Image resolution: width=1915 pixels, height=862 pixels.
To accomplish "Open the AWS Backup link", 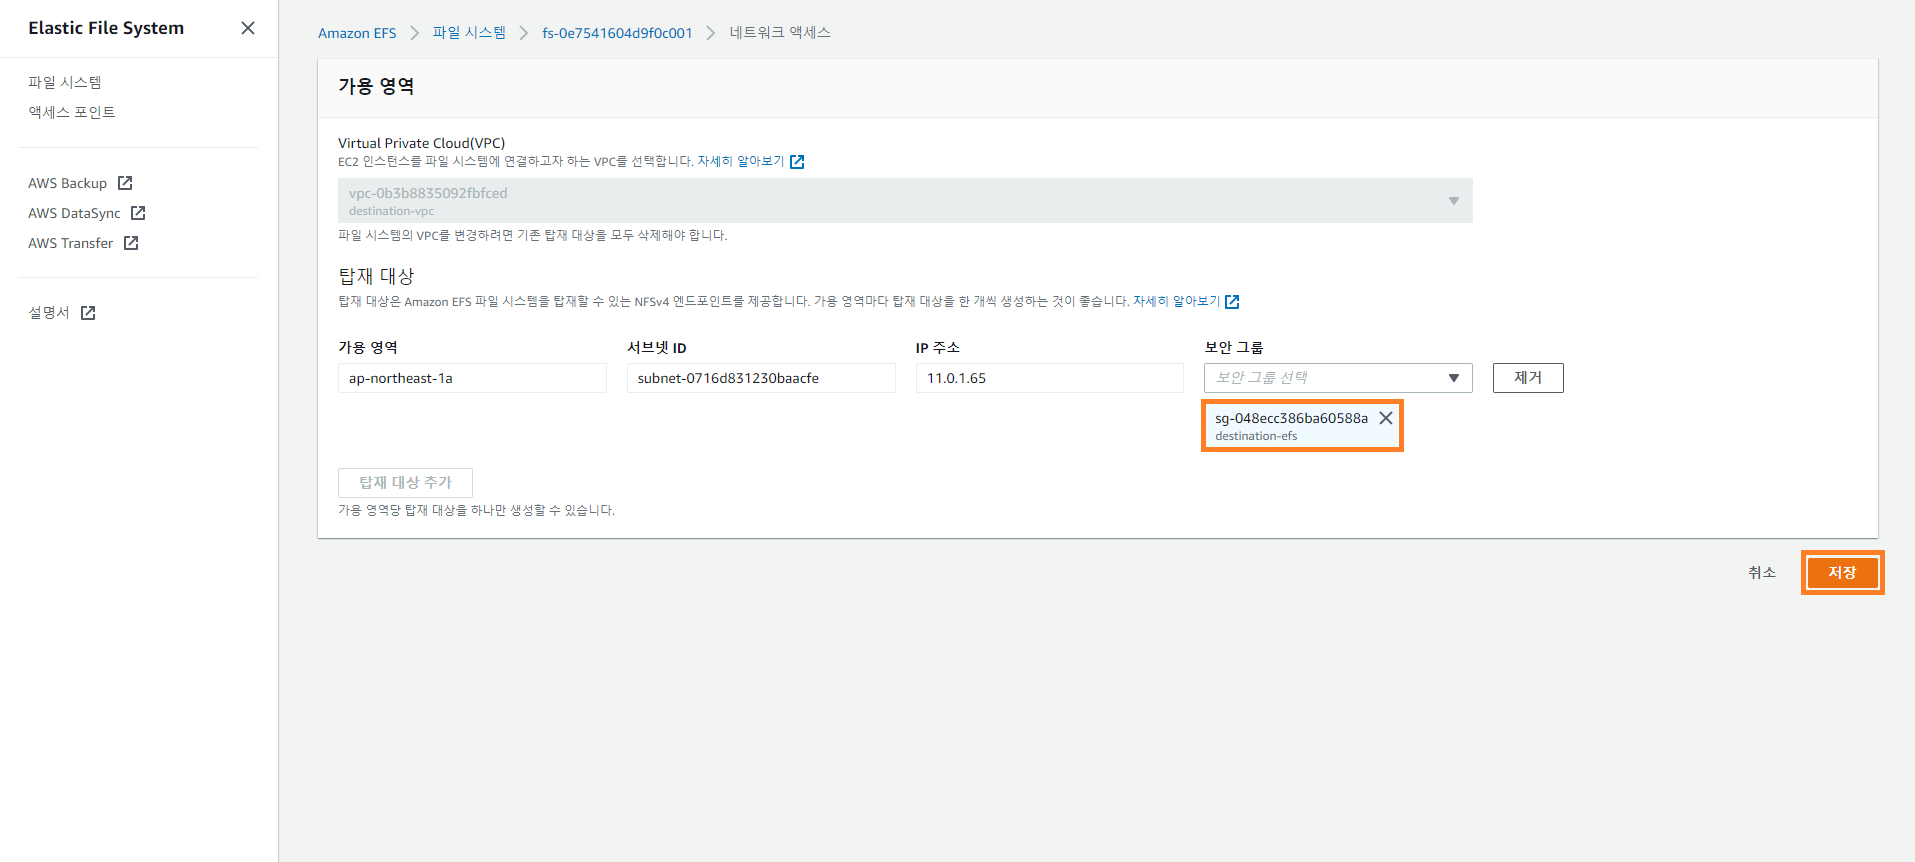I will [67, 183].
